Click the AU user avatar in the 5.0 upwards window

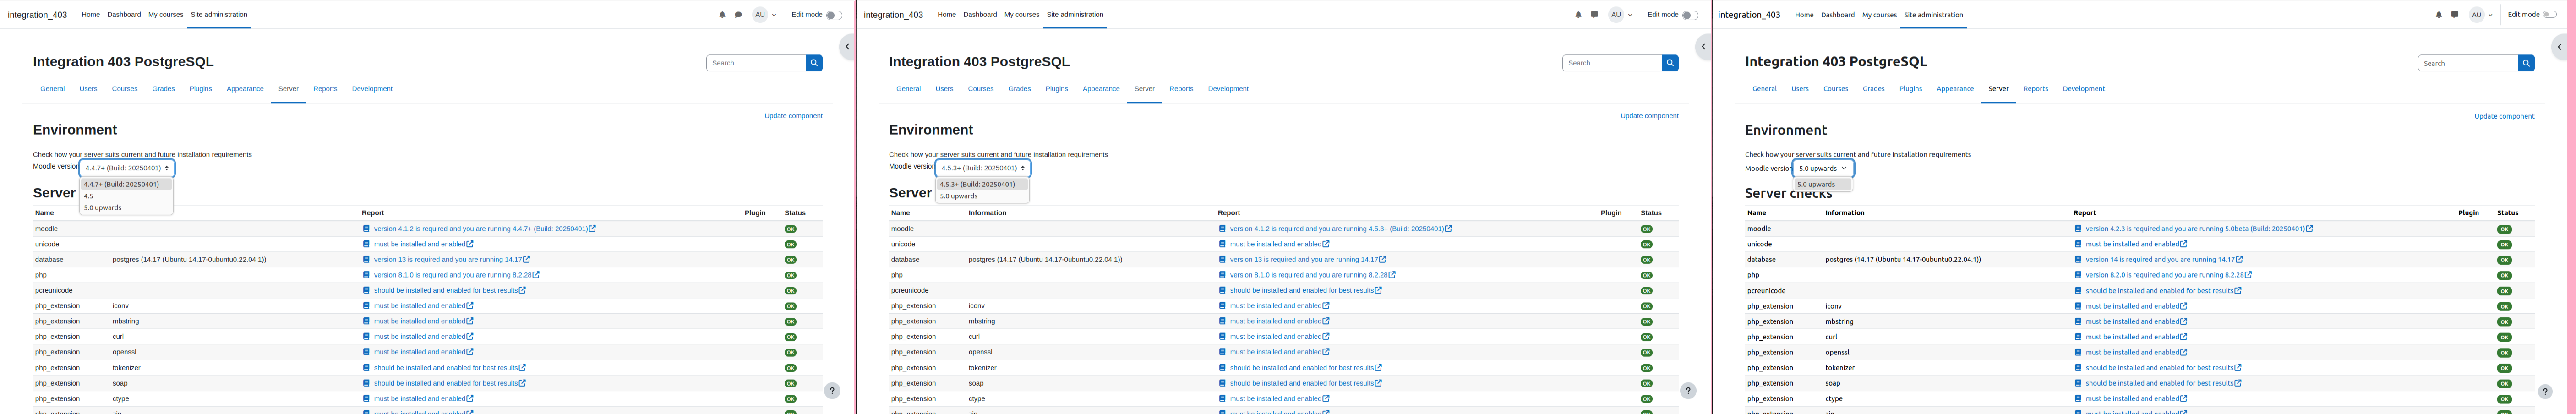click(x=2476, y=15)
